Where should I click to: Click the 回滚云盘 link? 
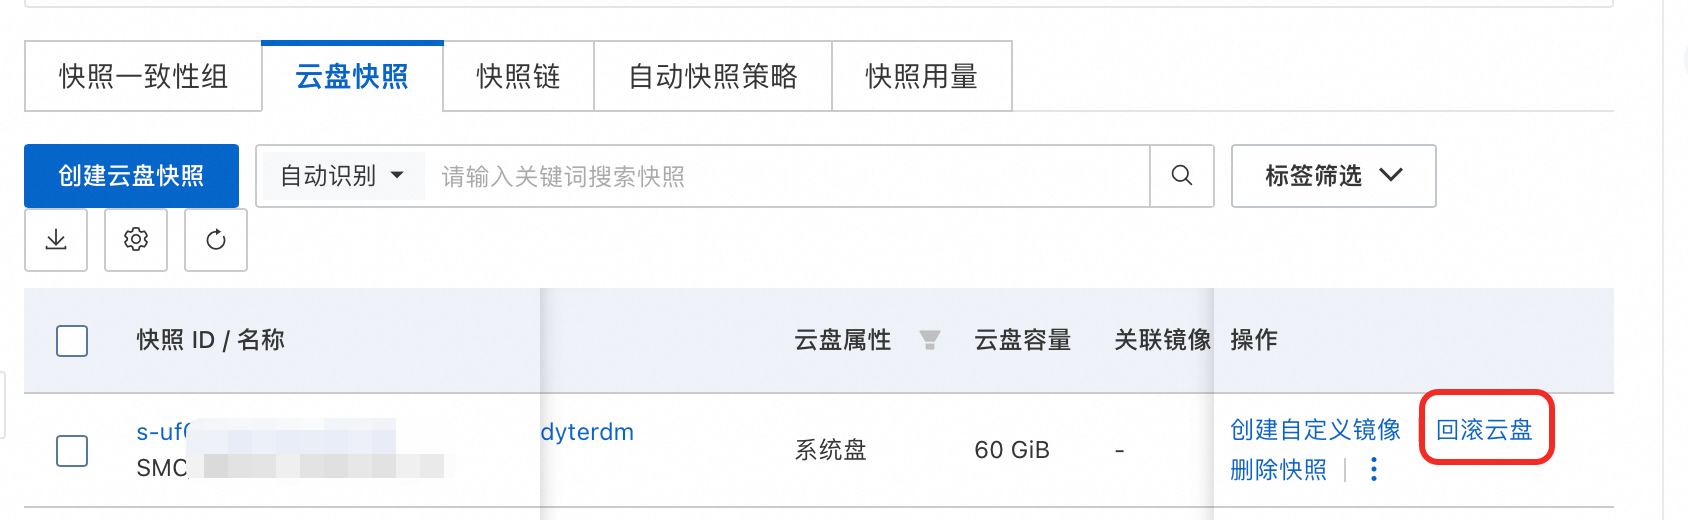pos(1484,430)
